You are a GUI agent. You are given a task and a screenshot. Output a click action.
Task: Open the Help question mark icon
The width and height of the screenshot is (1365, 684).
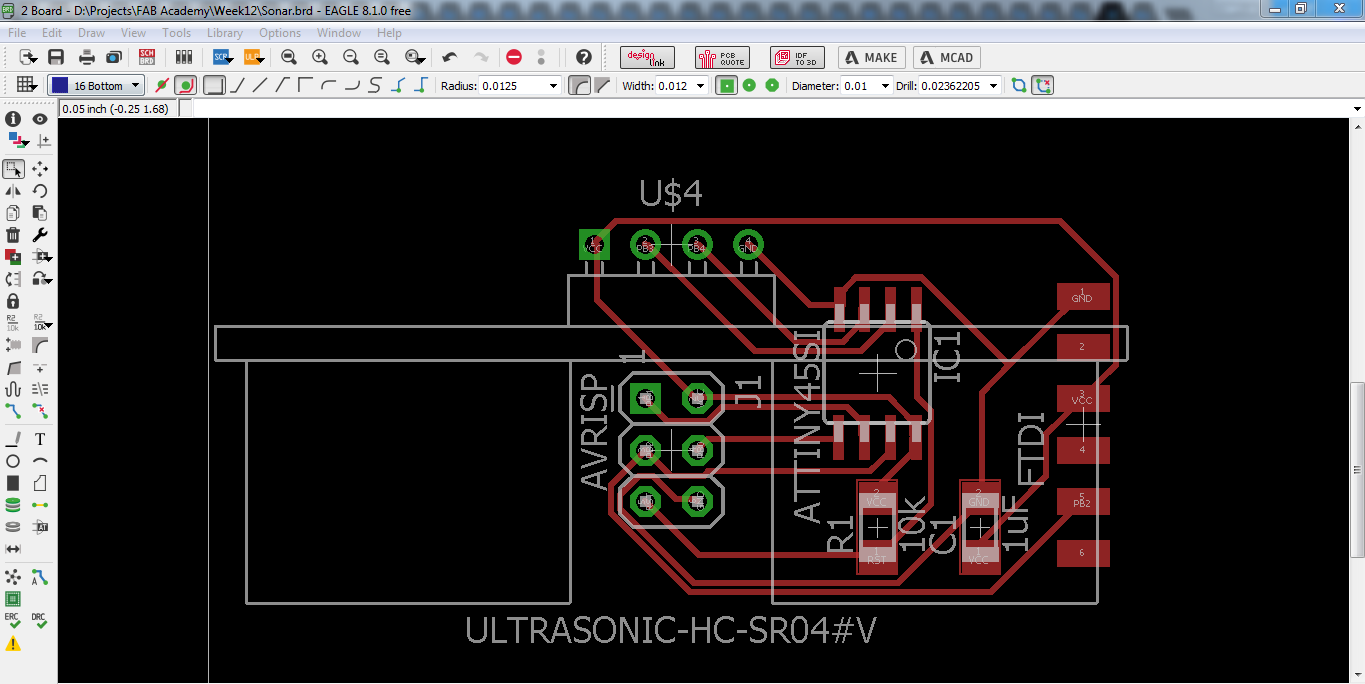584,57
